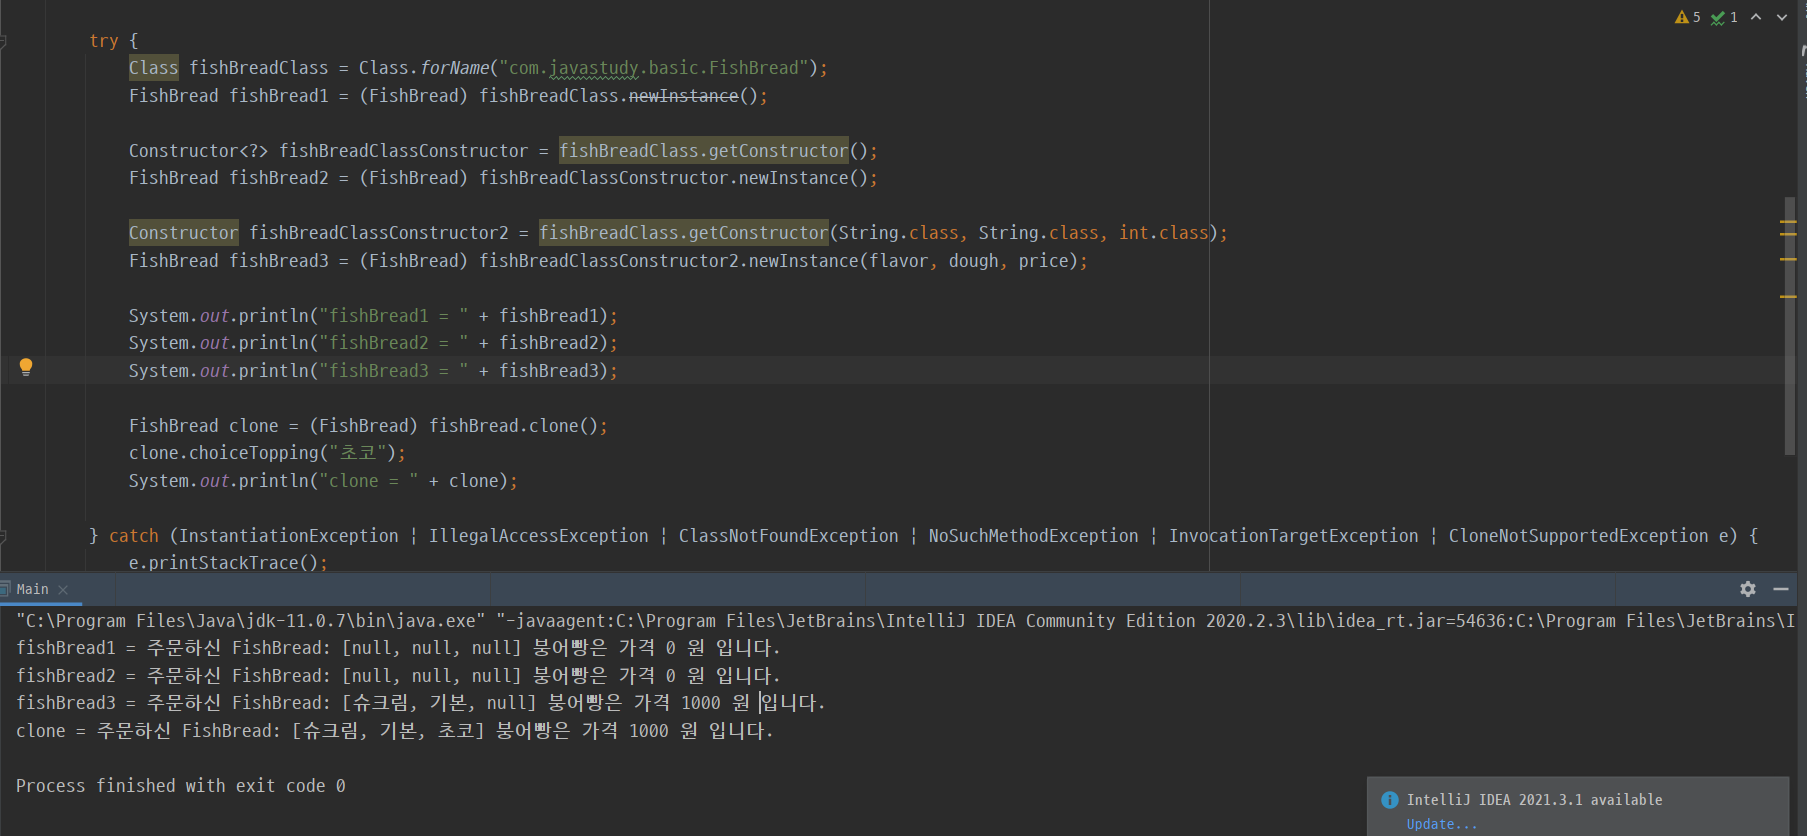
Task: Click the Update... link
Action: [1441, 824]
